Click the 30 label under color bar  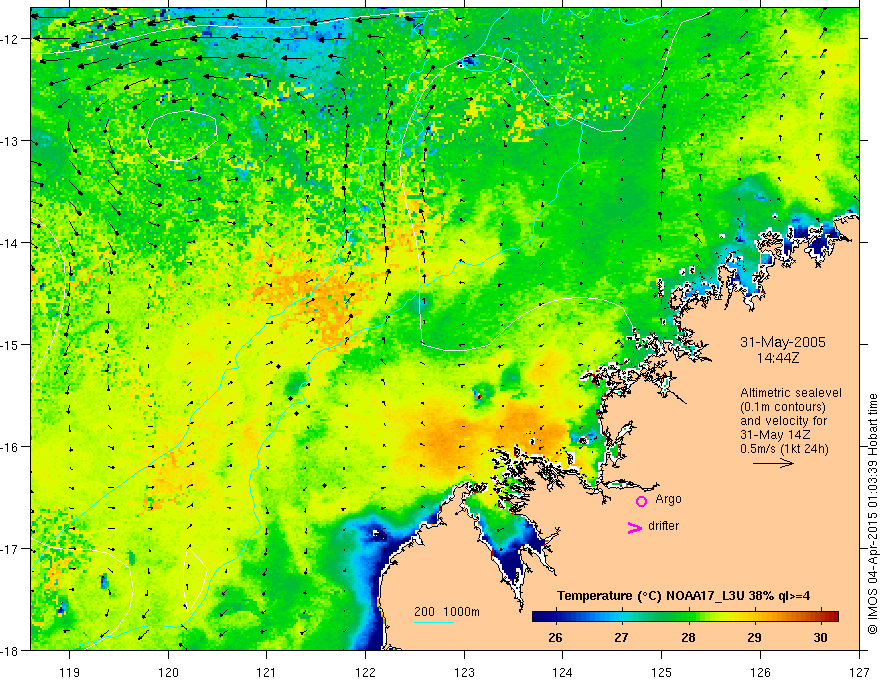pyautogui.click(x=821, y=637)
